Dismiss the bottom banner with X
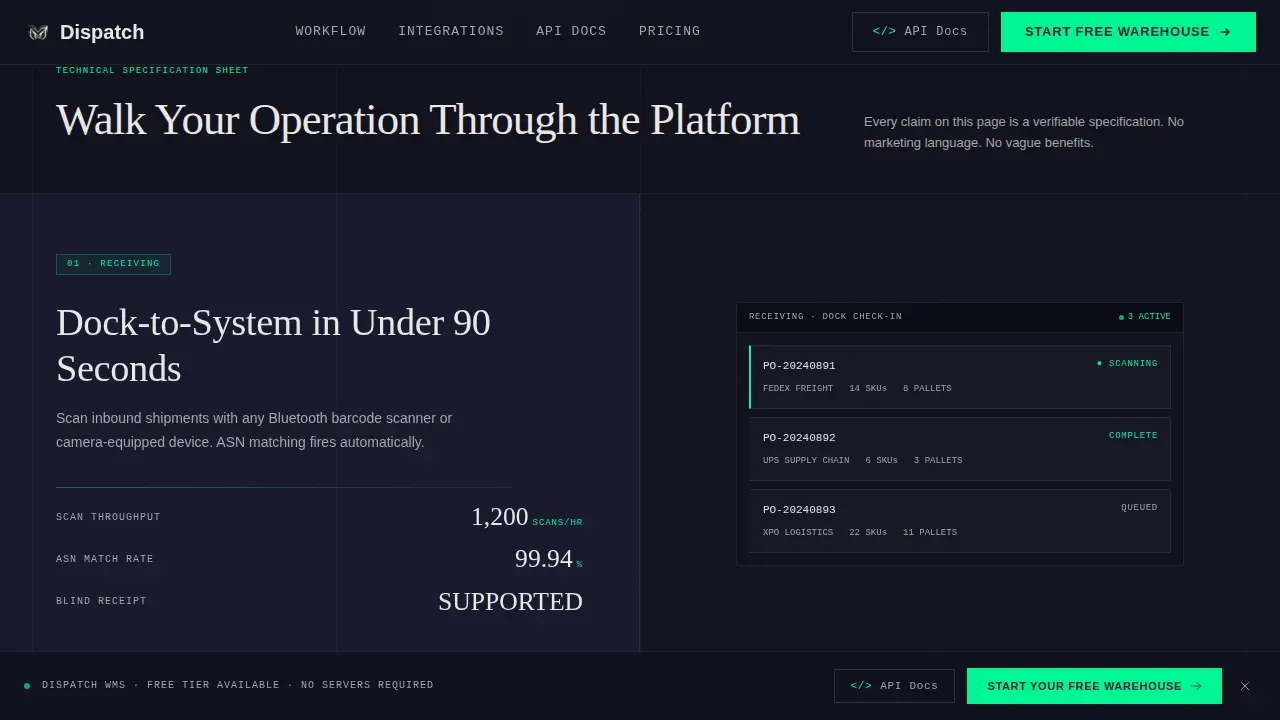 tap(1245, 686)
